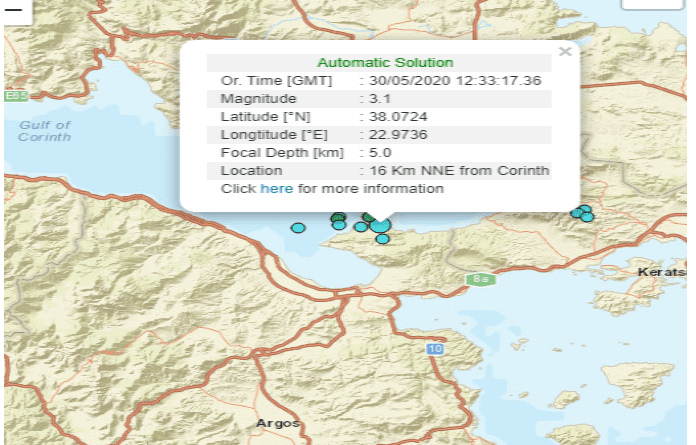
Task: Select the isolated westernmost cyan earthquake marker
Action: pyautogui.click(x=298, y=228)
